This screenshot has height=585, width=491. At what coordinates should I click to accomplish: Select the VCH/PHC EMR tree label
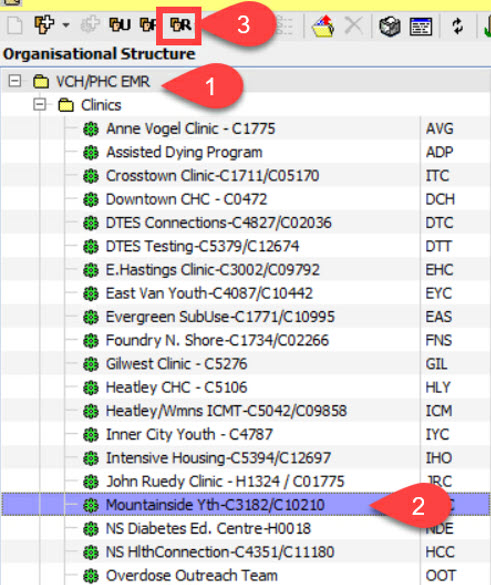(103, 81)
